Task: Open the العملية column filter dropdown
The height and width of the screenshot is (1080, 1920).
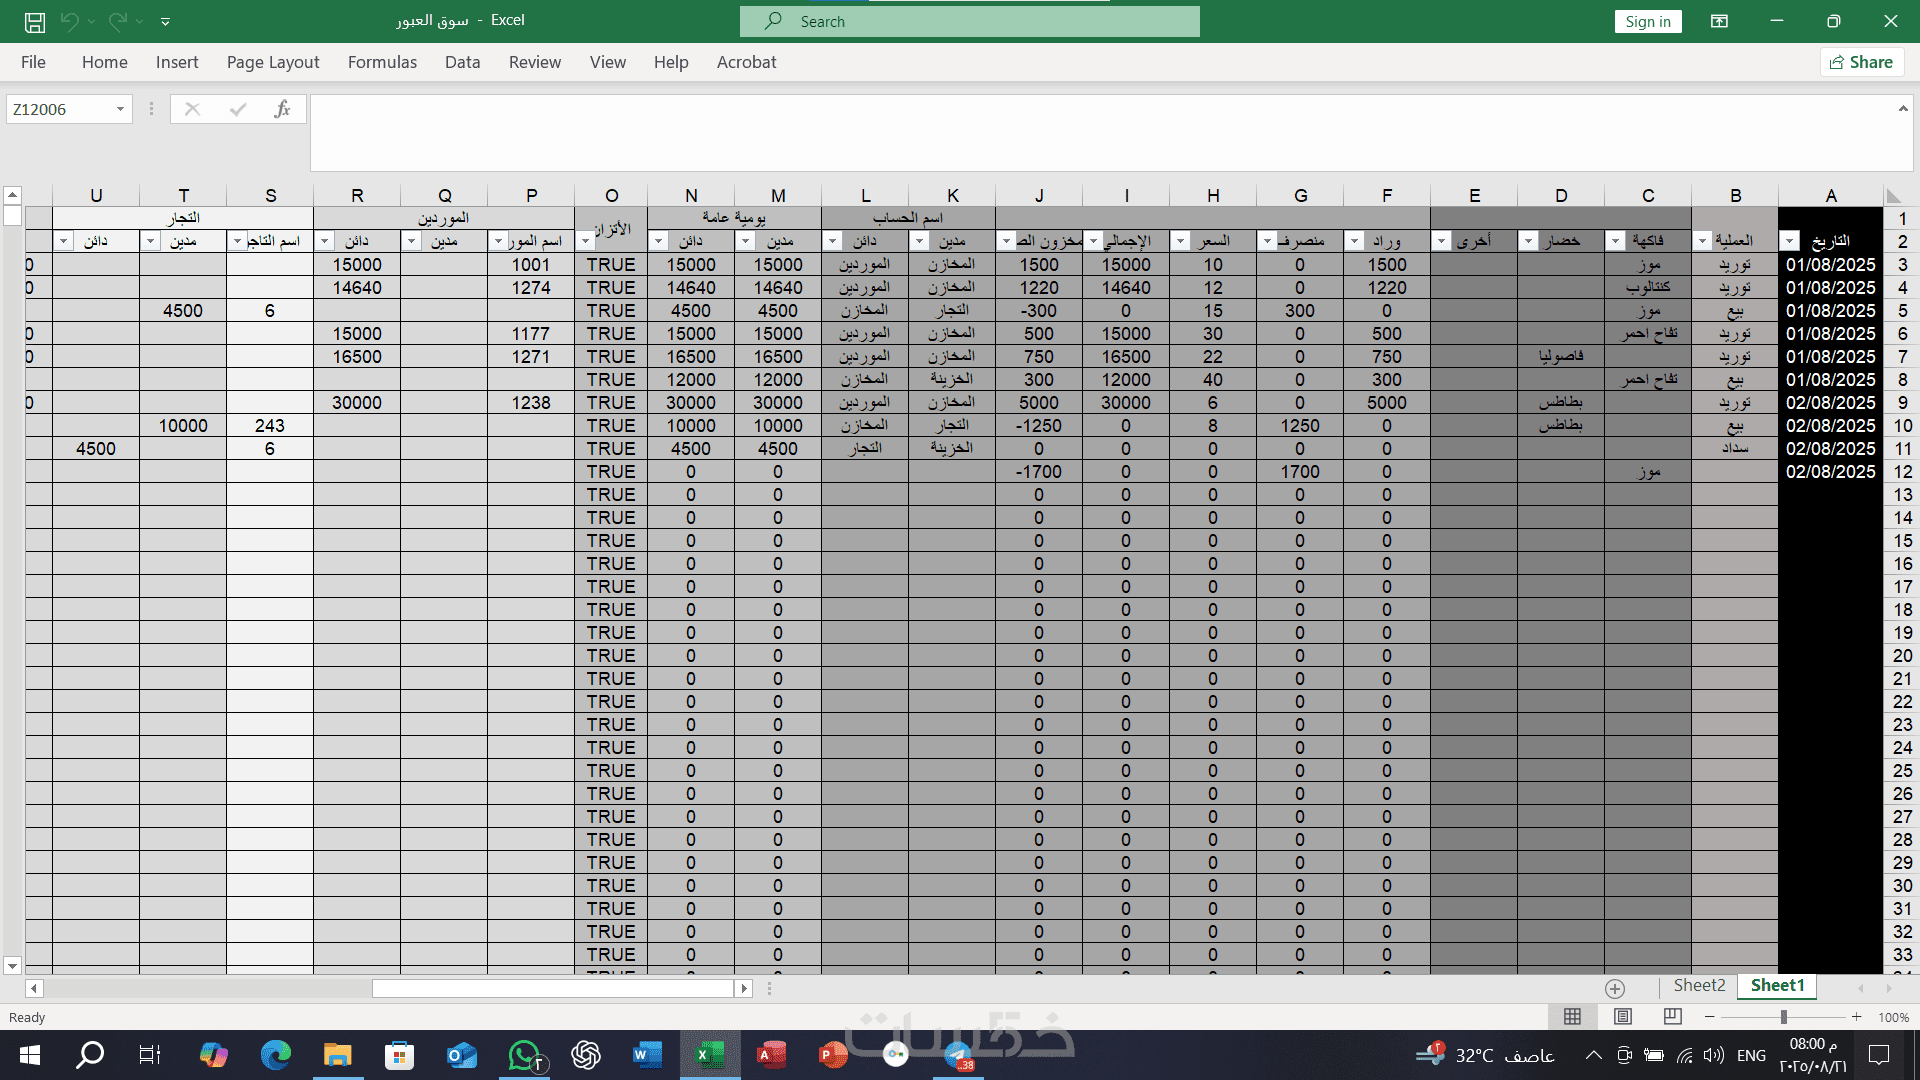Action: (x=1703, y=241)
